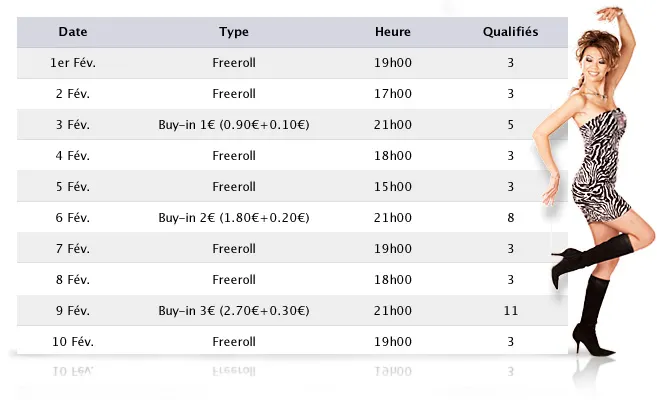Click the Date column header
The width and height of the screenshot is (657, 400).
click(x=73, y=32)
